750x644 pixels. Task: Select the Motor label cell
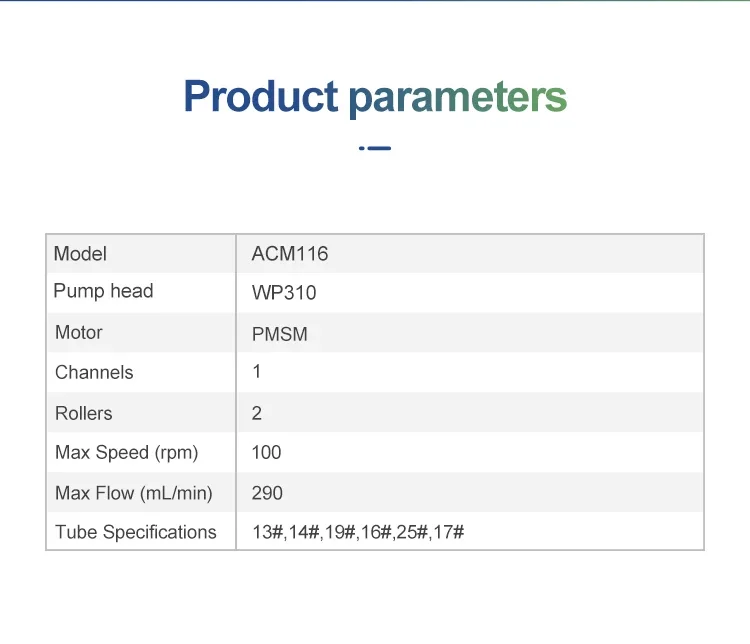(x=79, y=332)
